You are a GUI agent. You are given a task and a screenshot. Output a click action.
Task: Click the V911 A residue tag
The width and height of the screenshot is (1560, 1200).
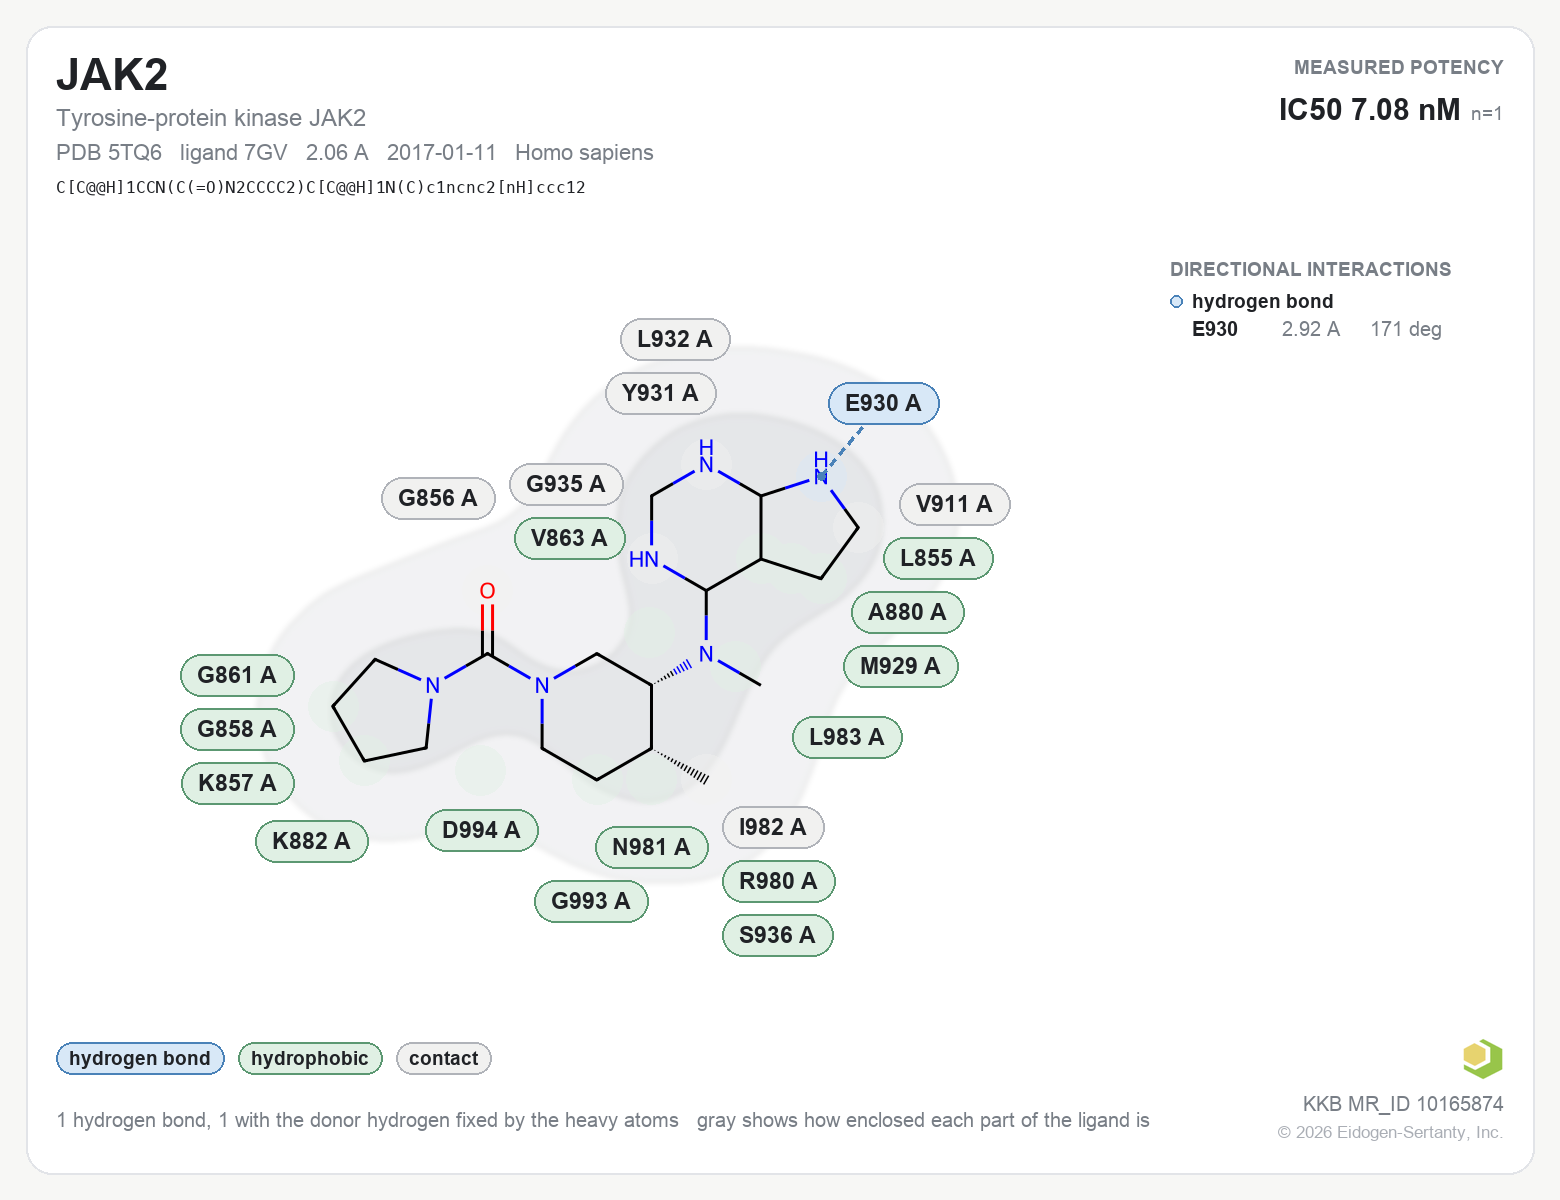[x=954, y=504]
